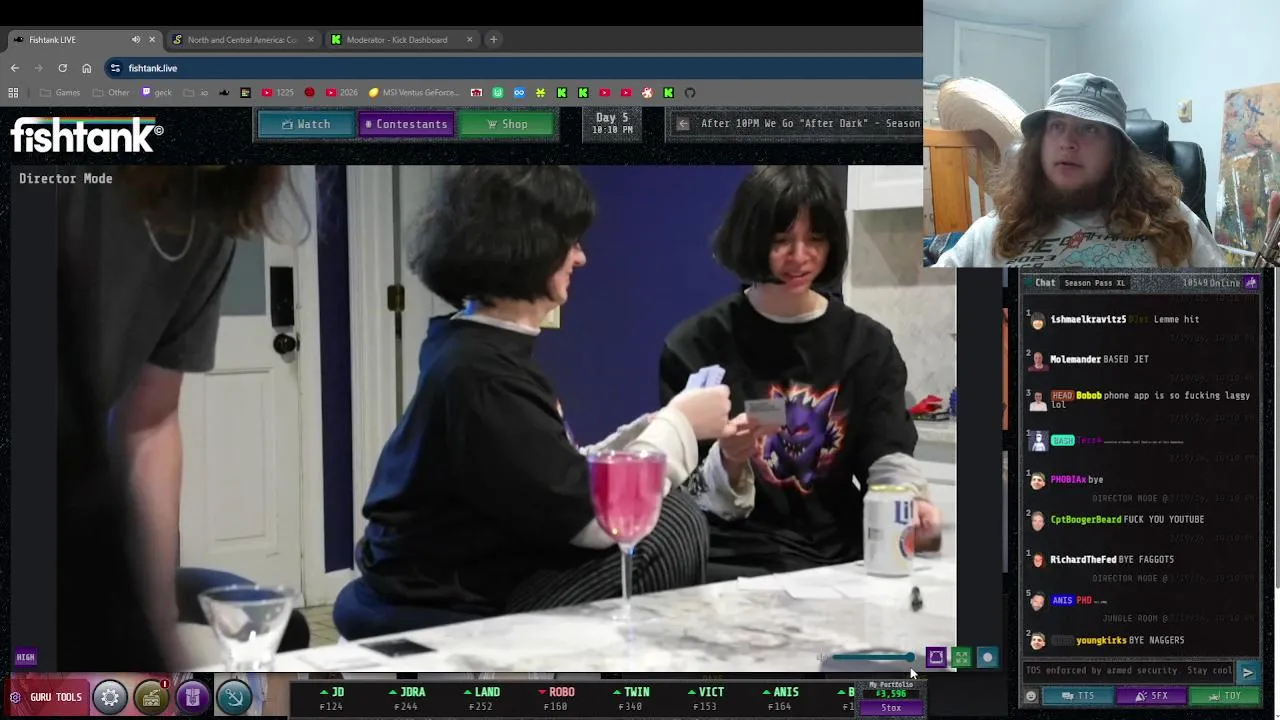Open Stox from My Portfolio
Viewport: 1280px width, 720px height.
tap(891, 708)
